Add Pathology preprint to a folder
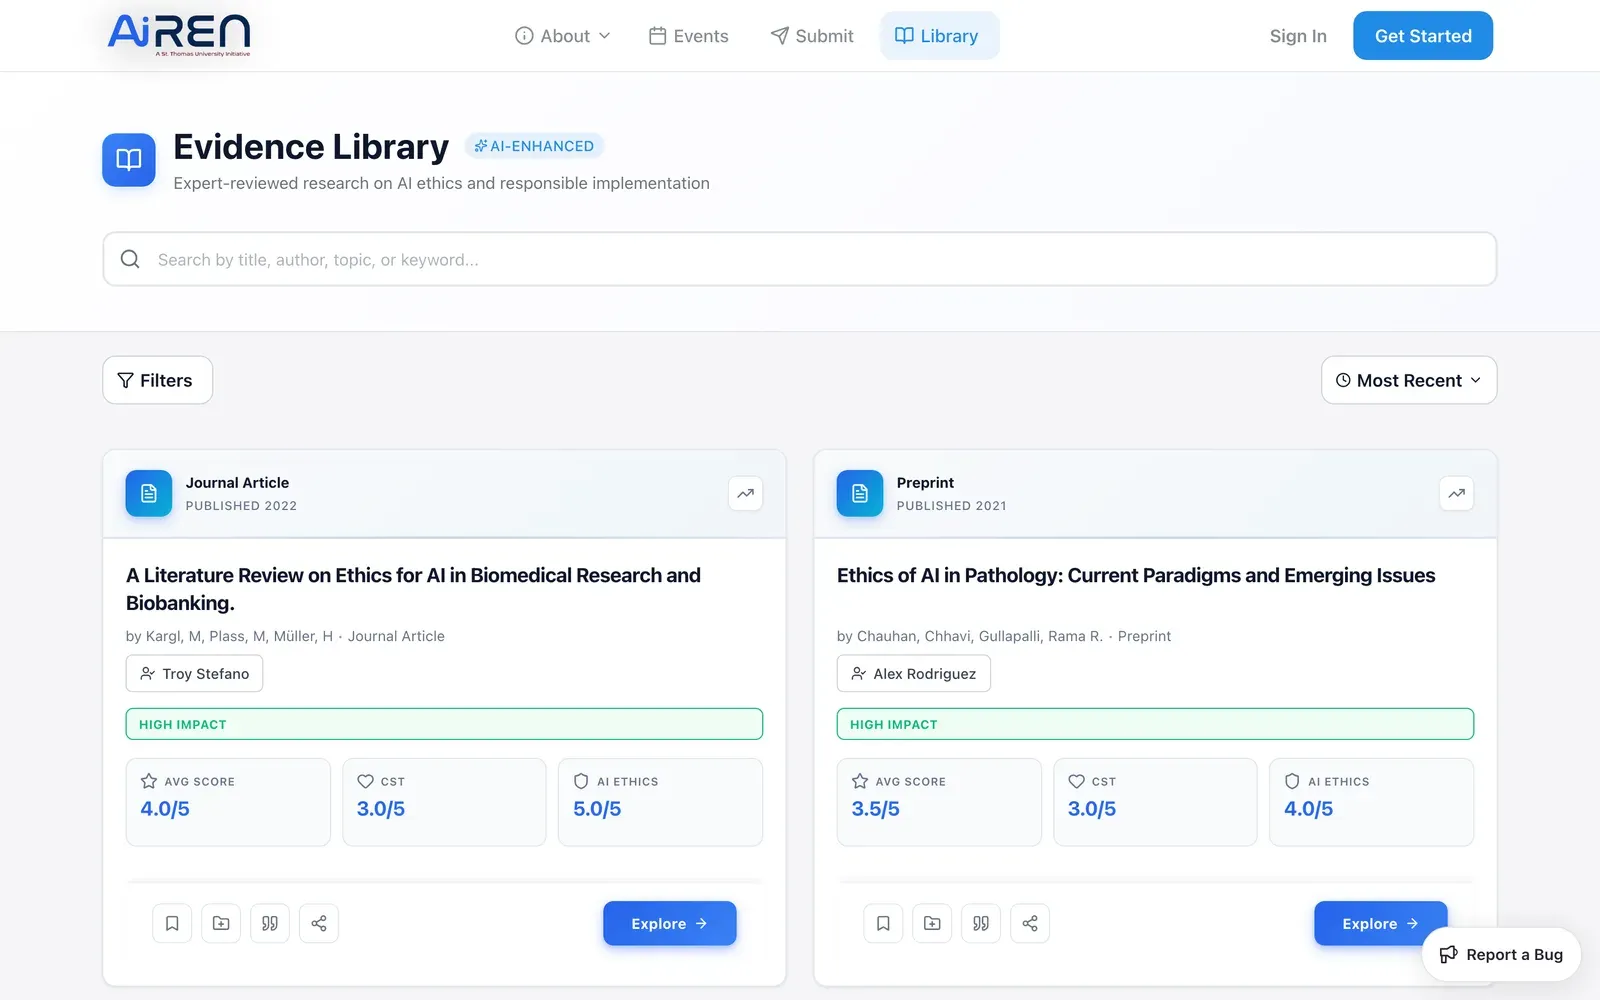Image resolution: width=1600 pixels, height=1000 pixels. click(932, 923)
